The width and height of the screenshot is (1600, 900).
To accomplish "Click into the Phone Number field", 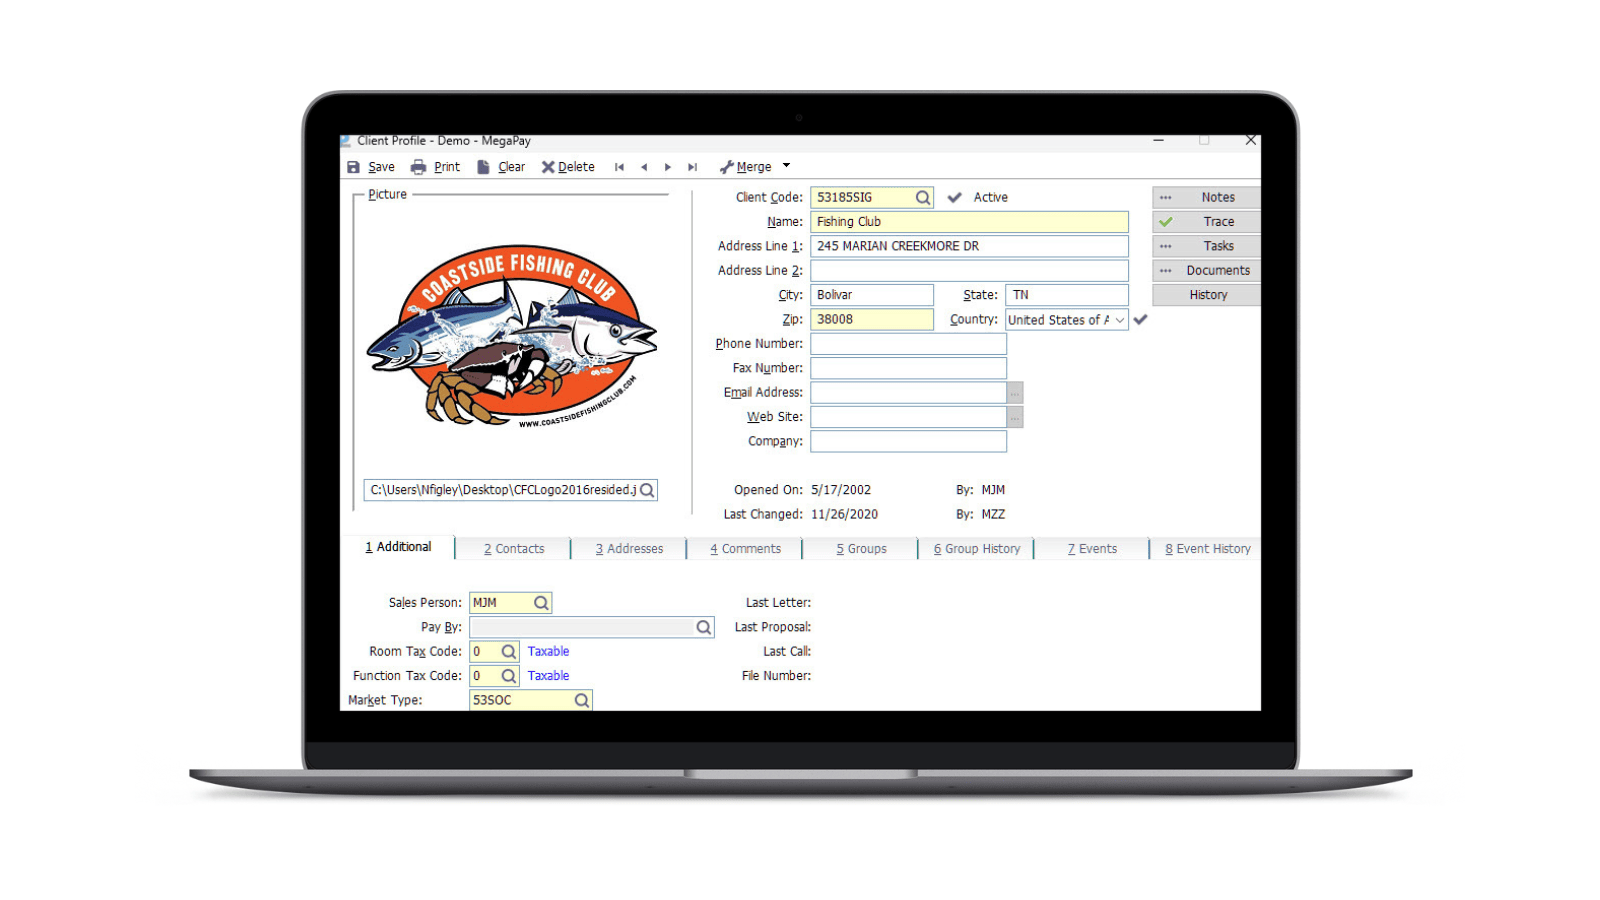I will [x=907, y=344].
